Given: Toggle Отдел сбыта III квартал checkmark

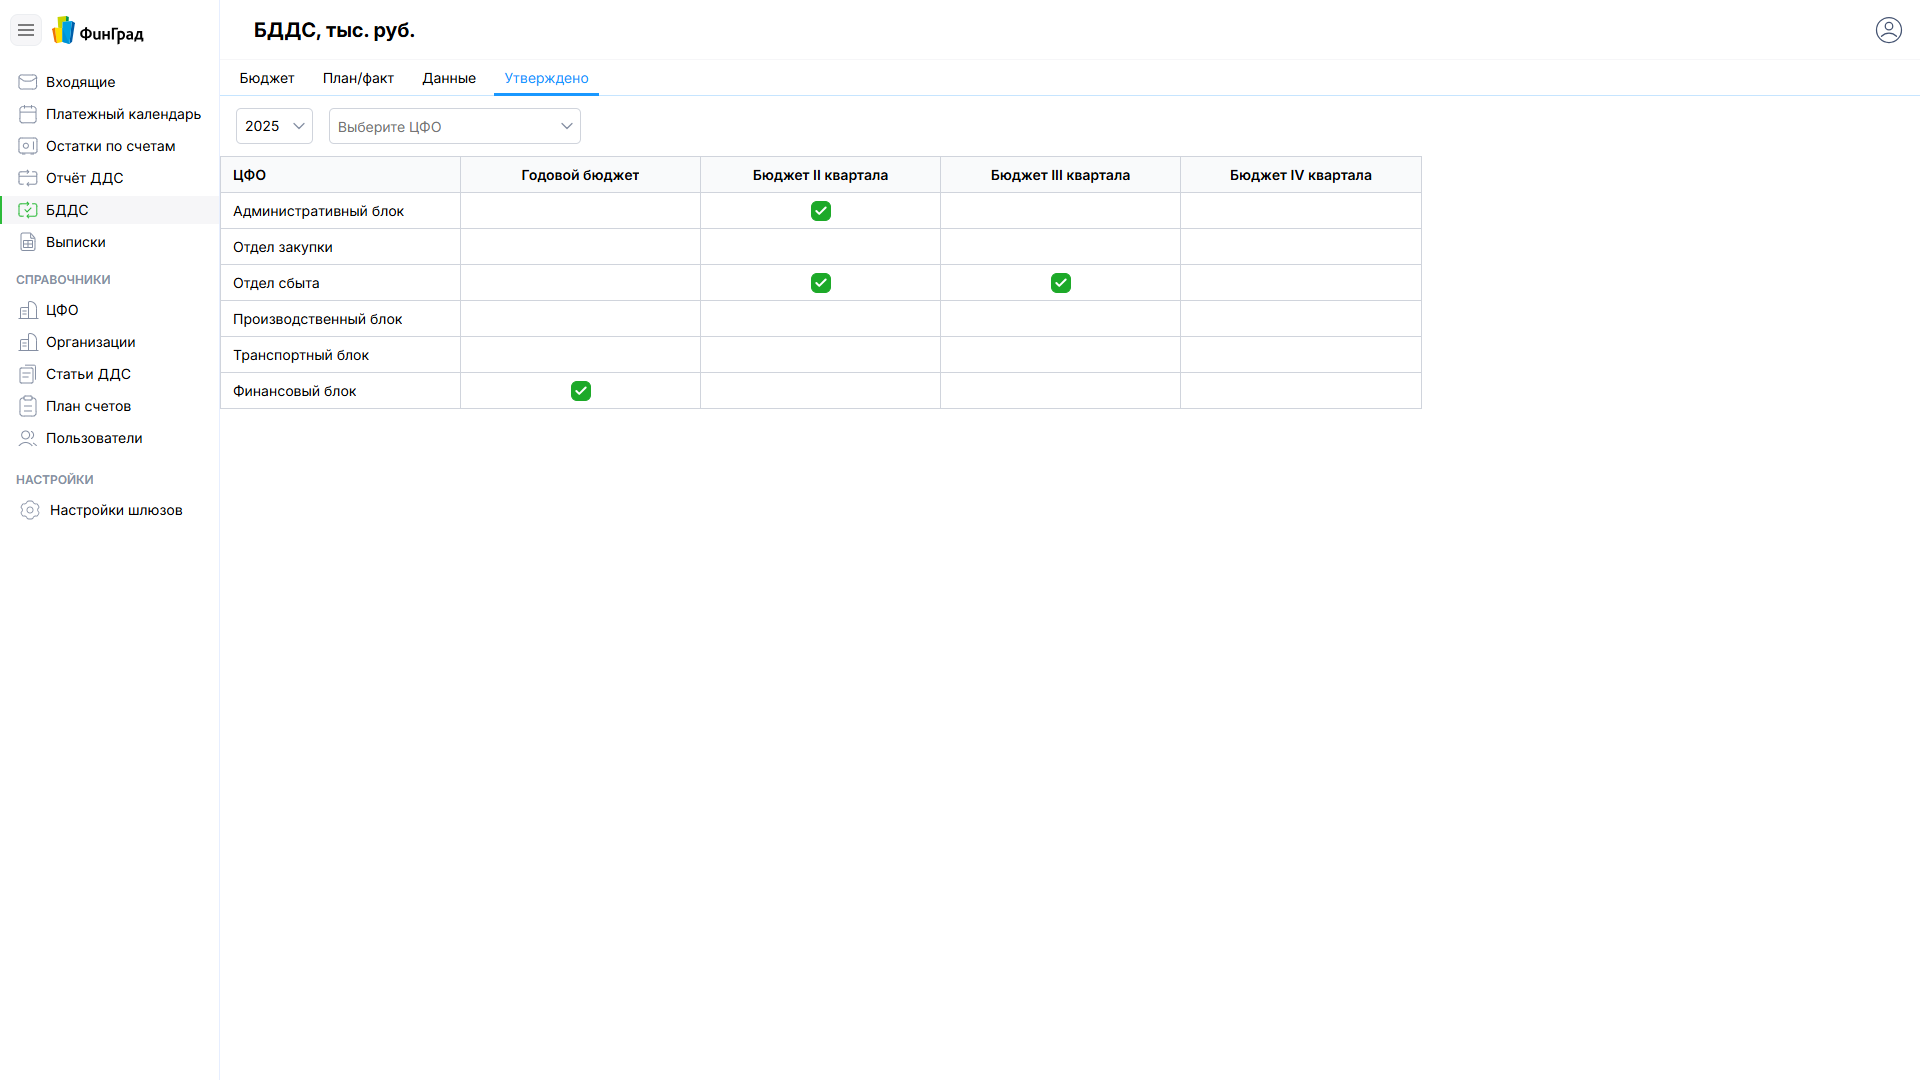Looking at the screenshot, I should [1060, 283].
